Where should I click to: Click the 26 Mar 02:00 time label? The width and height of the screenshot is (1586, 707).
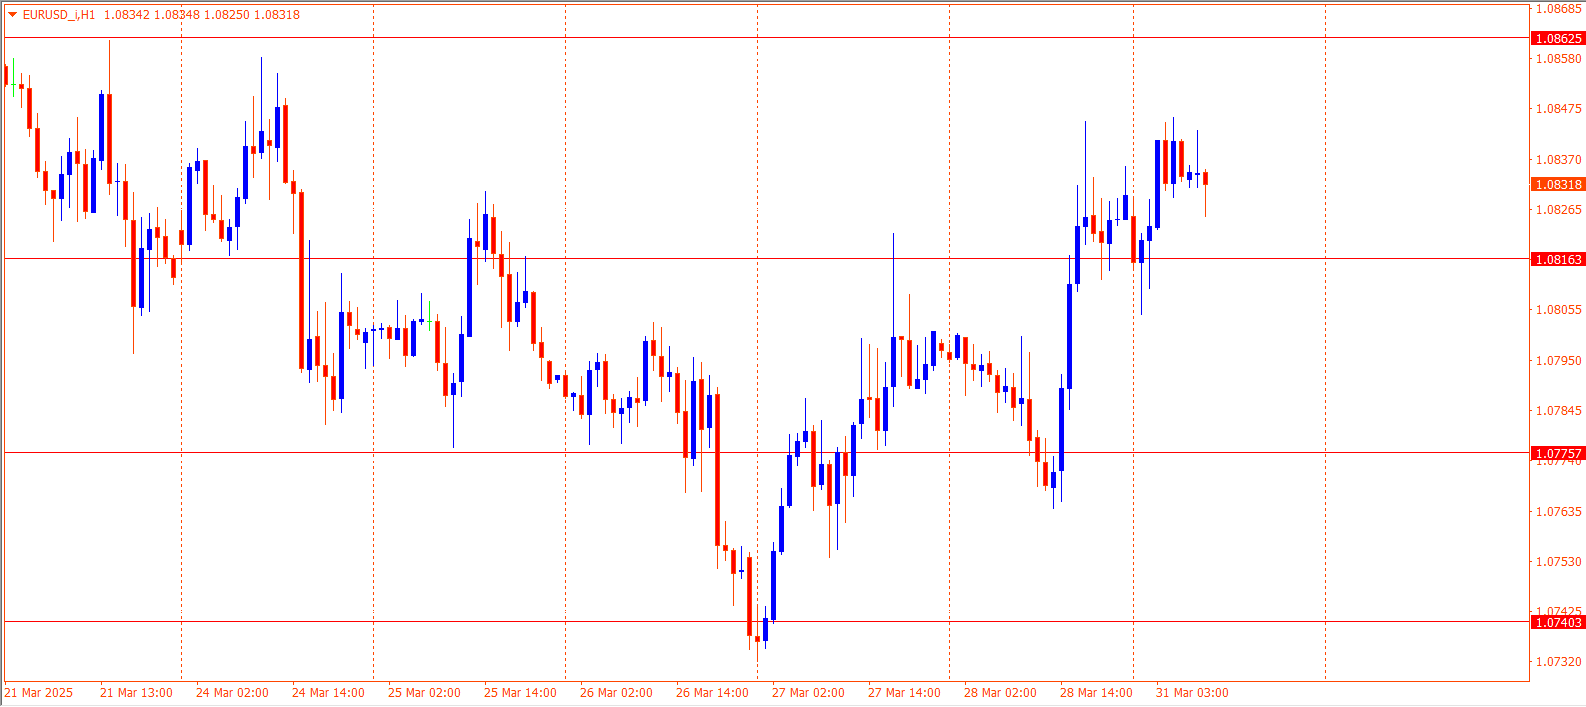click(616, 693)
